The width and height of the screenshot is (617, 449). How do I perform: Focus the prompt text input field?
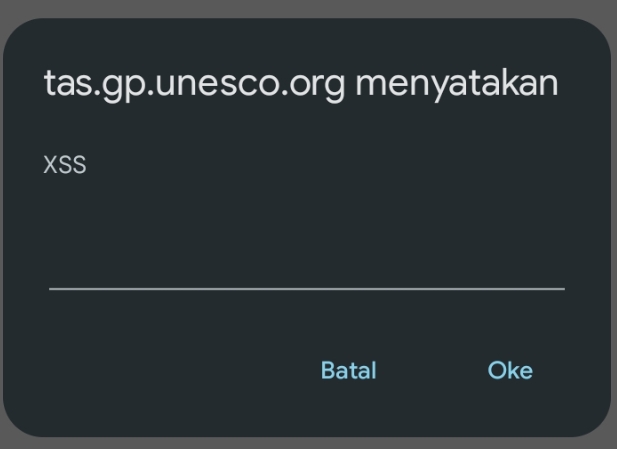pyautogui.click(x=306, y=265)
